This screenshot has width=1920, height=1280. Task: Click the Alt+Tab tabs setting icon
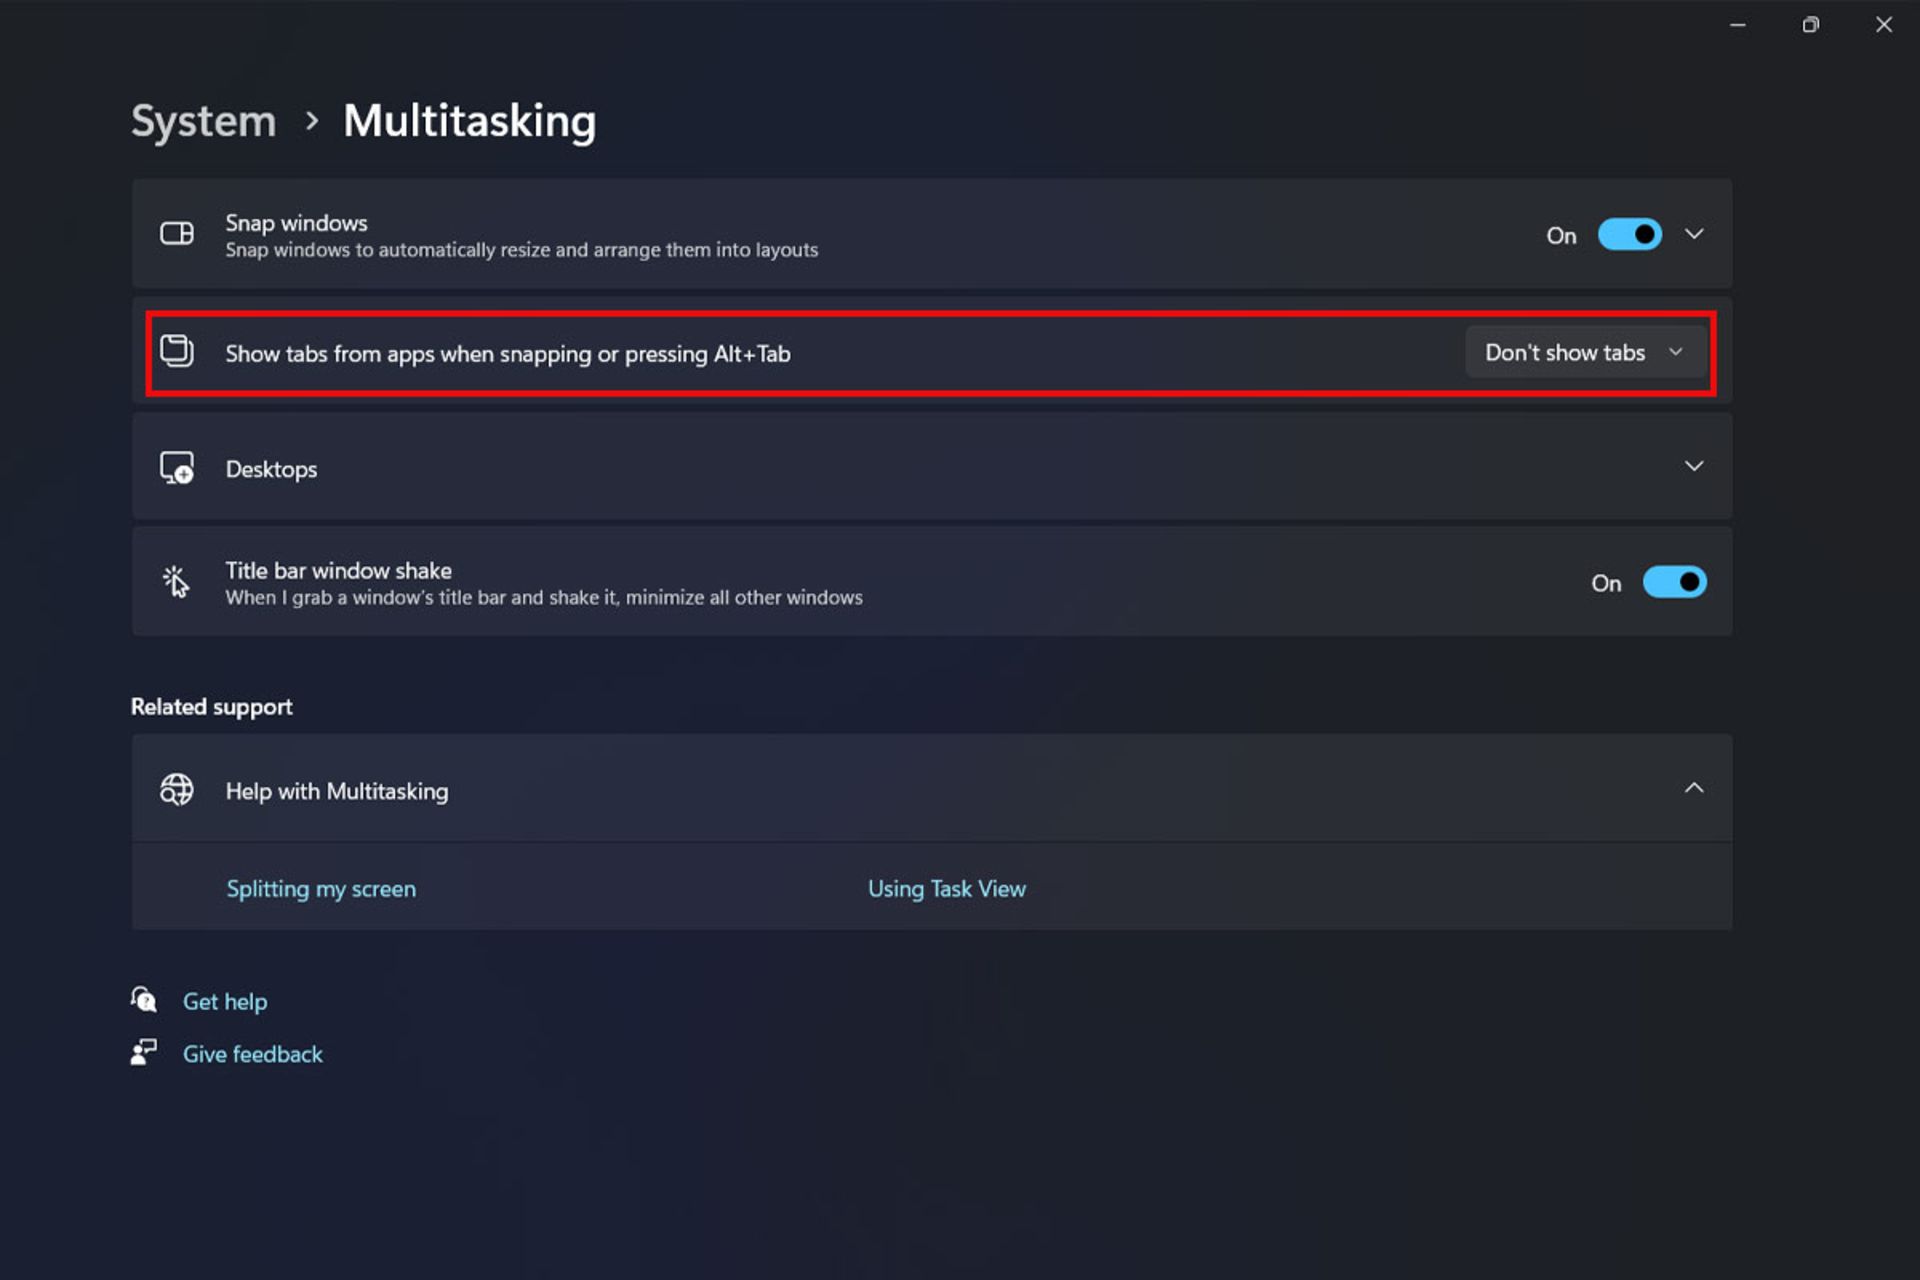(177, 351)
